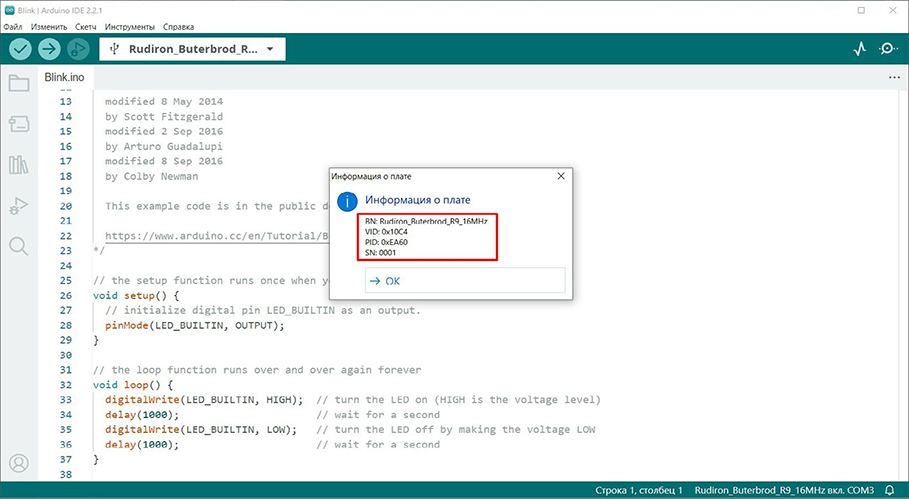
Task: Click the 'by Colby Newman' comment line
Action: click(x=151, y=176)
